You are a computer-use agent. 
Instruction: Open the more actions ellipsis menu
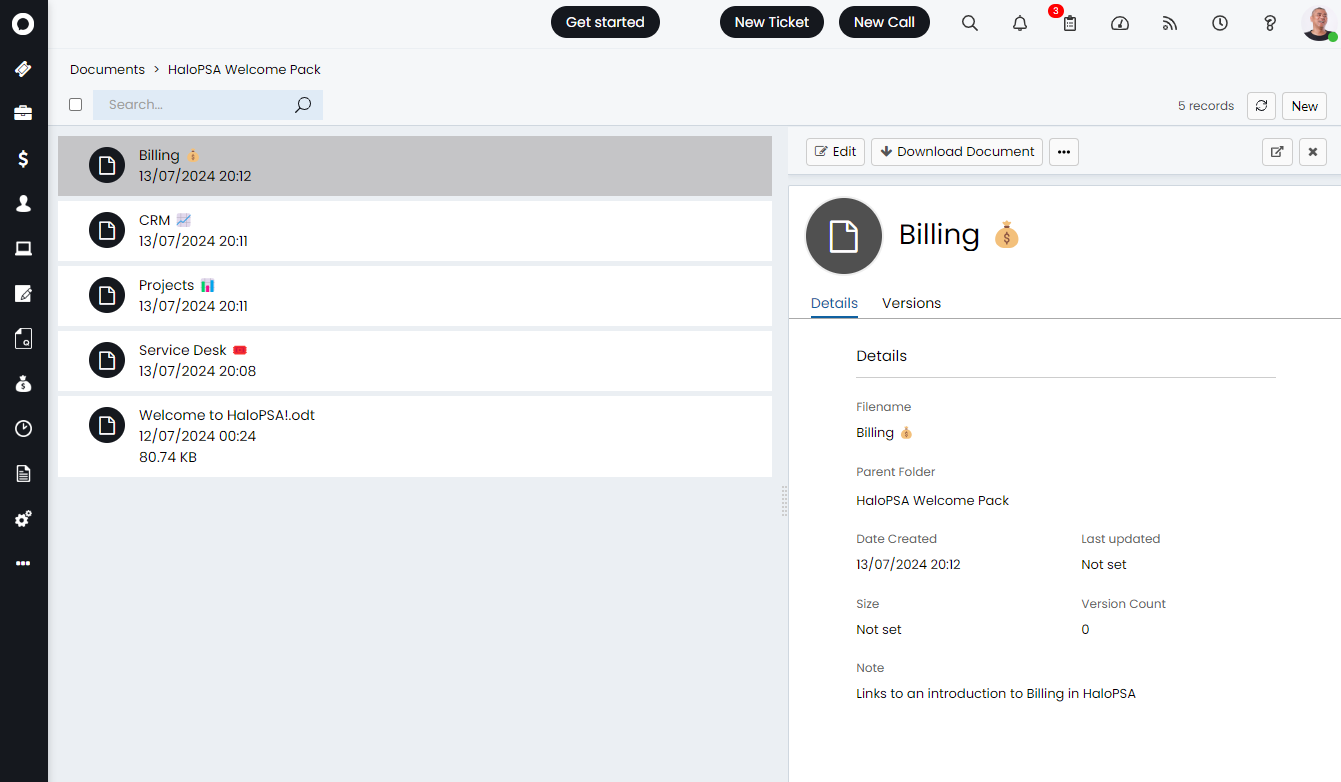tap(1064, 152)
